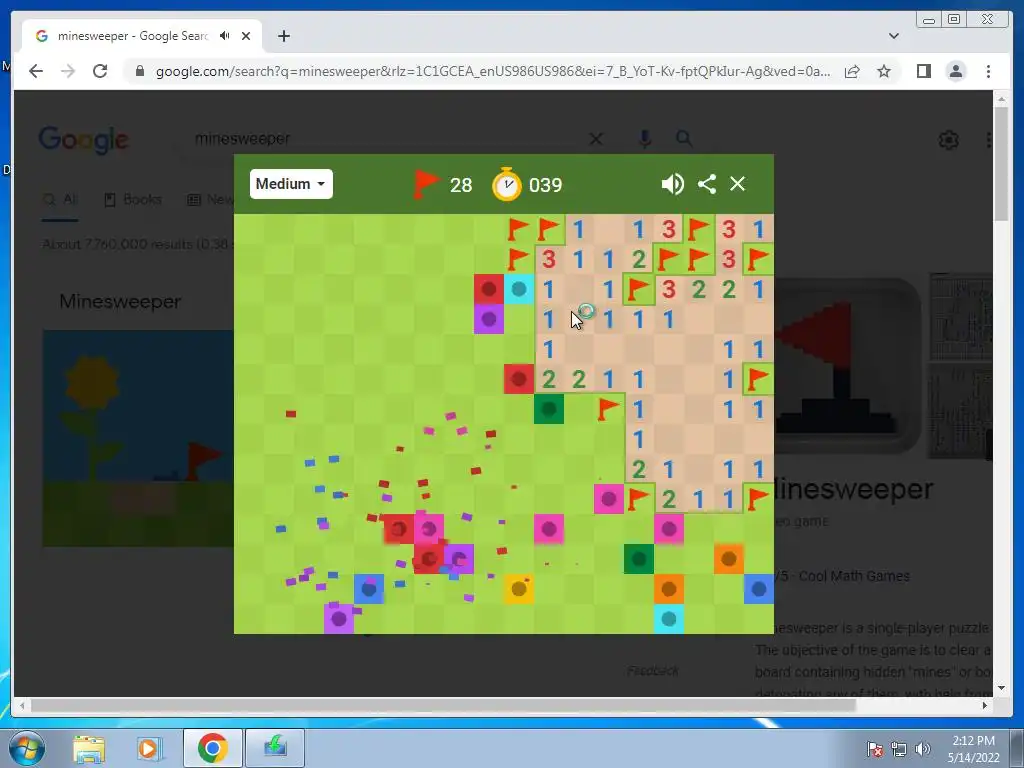1024x768 pixels.
Task: Submit search with magnifier icon
Action: tap(684, 138)
